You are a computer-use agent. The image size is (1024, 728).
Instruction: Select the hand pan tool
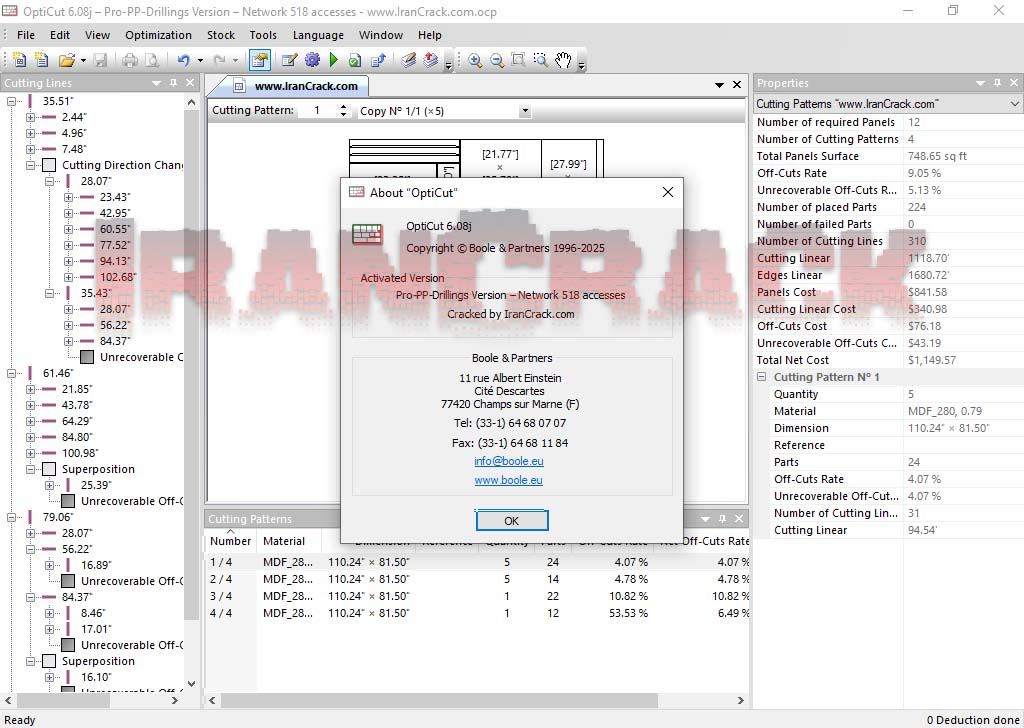tap(563, 60)
